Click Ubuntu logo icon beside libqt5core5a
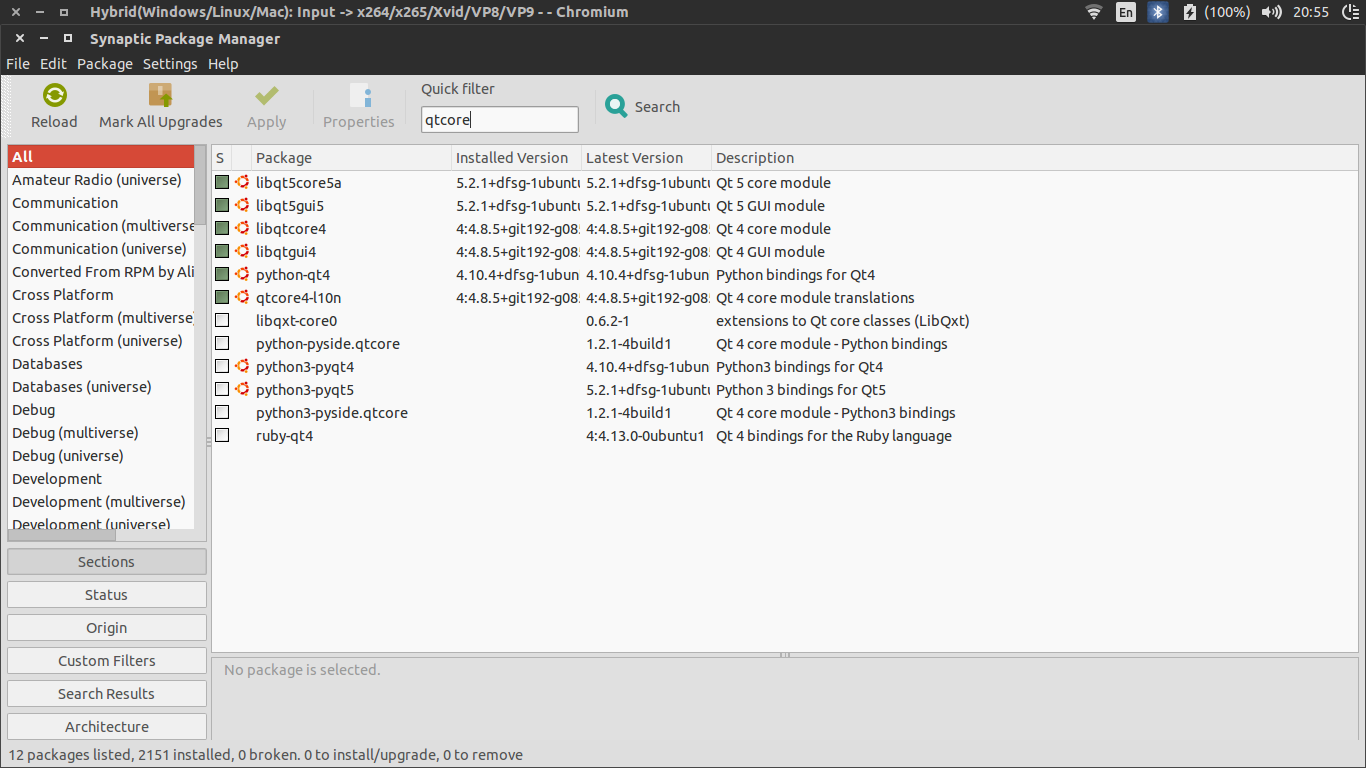The width and height of the screenshot is (1366, 768). (x=242, y=183)
